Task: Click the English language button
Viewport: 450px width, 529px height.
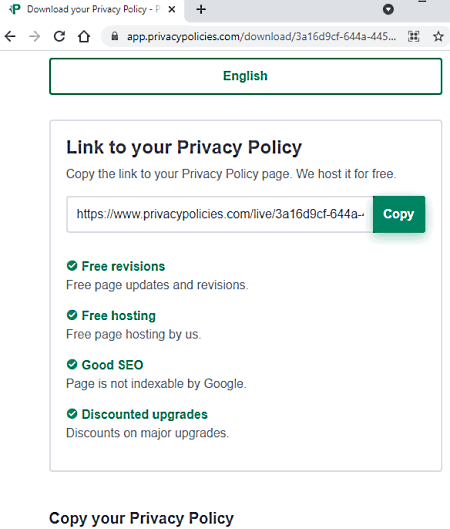Action: pos(246,76)
